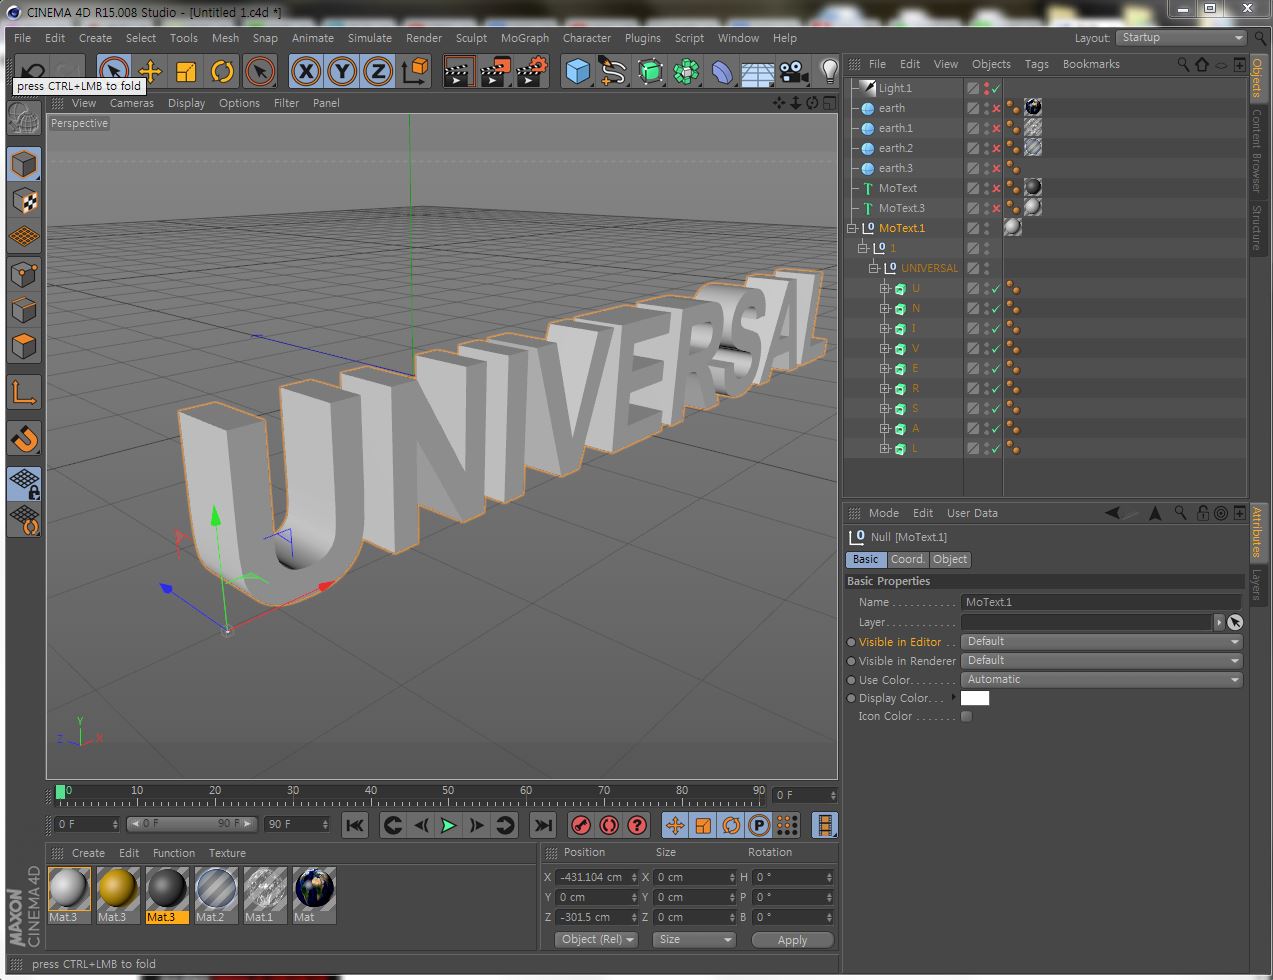Viewport: 1273px width, 980px height.
Task: Click the Name field containing MoText.1
Action: (1101, 602)
